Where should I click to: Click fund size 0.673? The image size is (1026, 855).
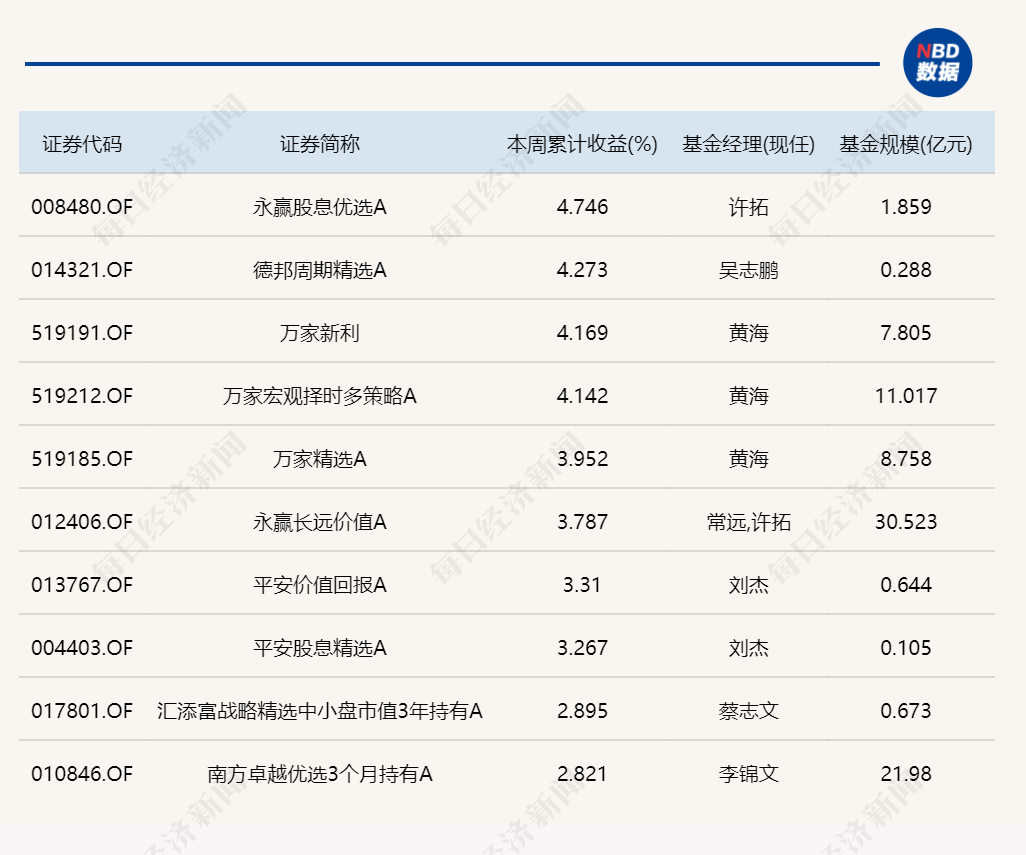pos(906,711)
